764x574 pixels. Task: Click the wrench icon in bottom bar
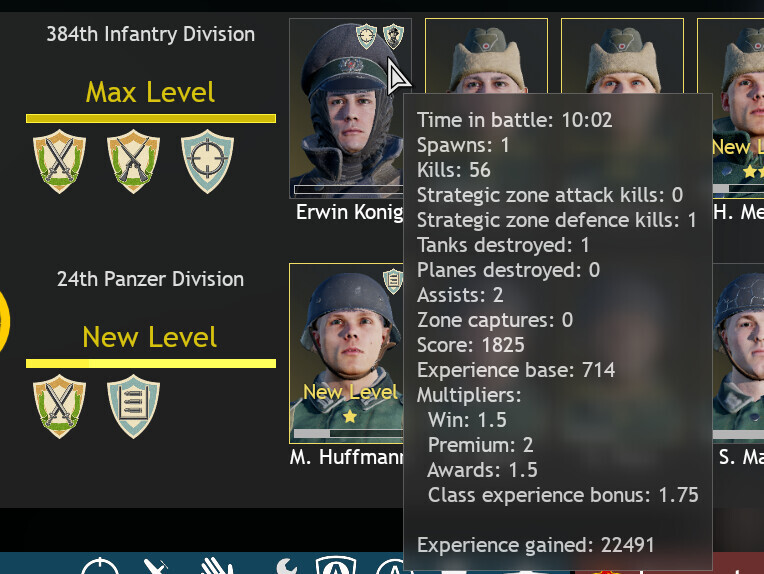point(286,566)
